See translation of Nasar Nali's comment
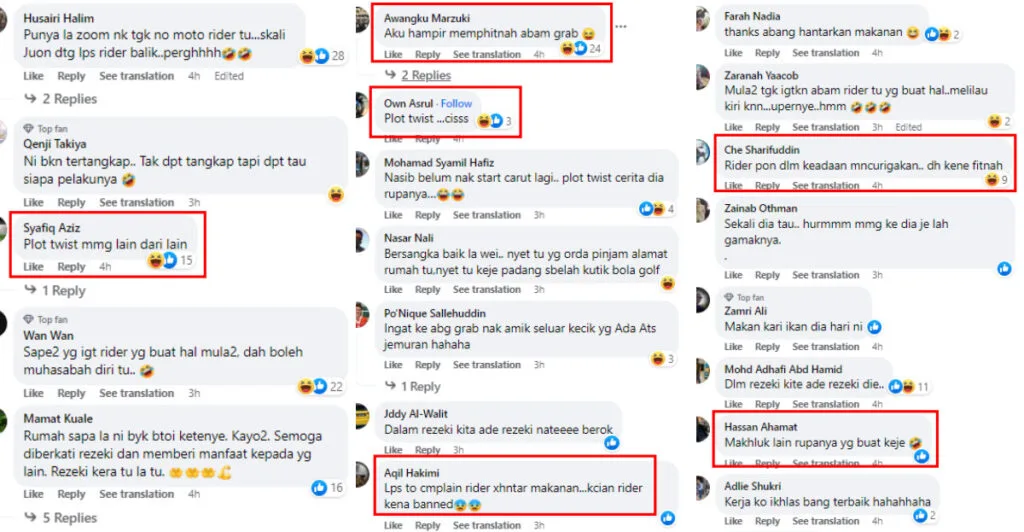This screenshot has height=532, width=1024. pyautogui.click(x=487, y=289)
